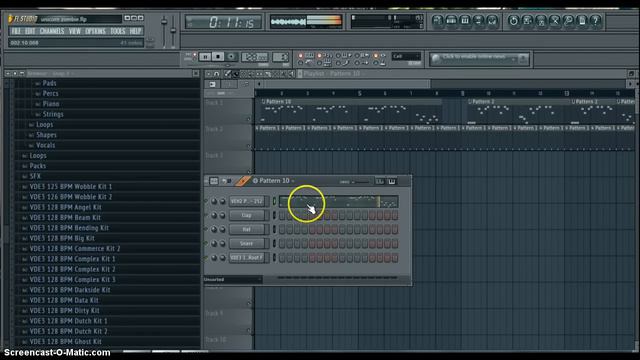Select the Pattern 10 clip on Track 1

[351, 111]
